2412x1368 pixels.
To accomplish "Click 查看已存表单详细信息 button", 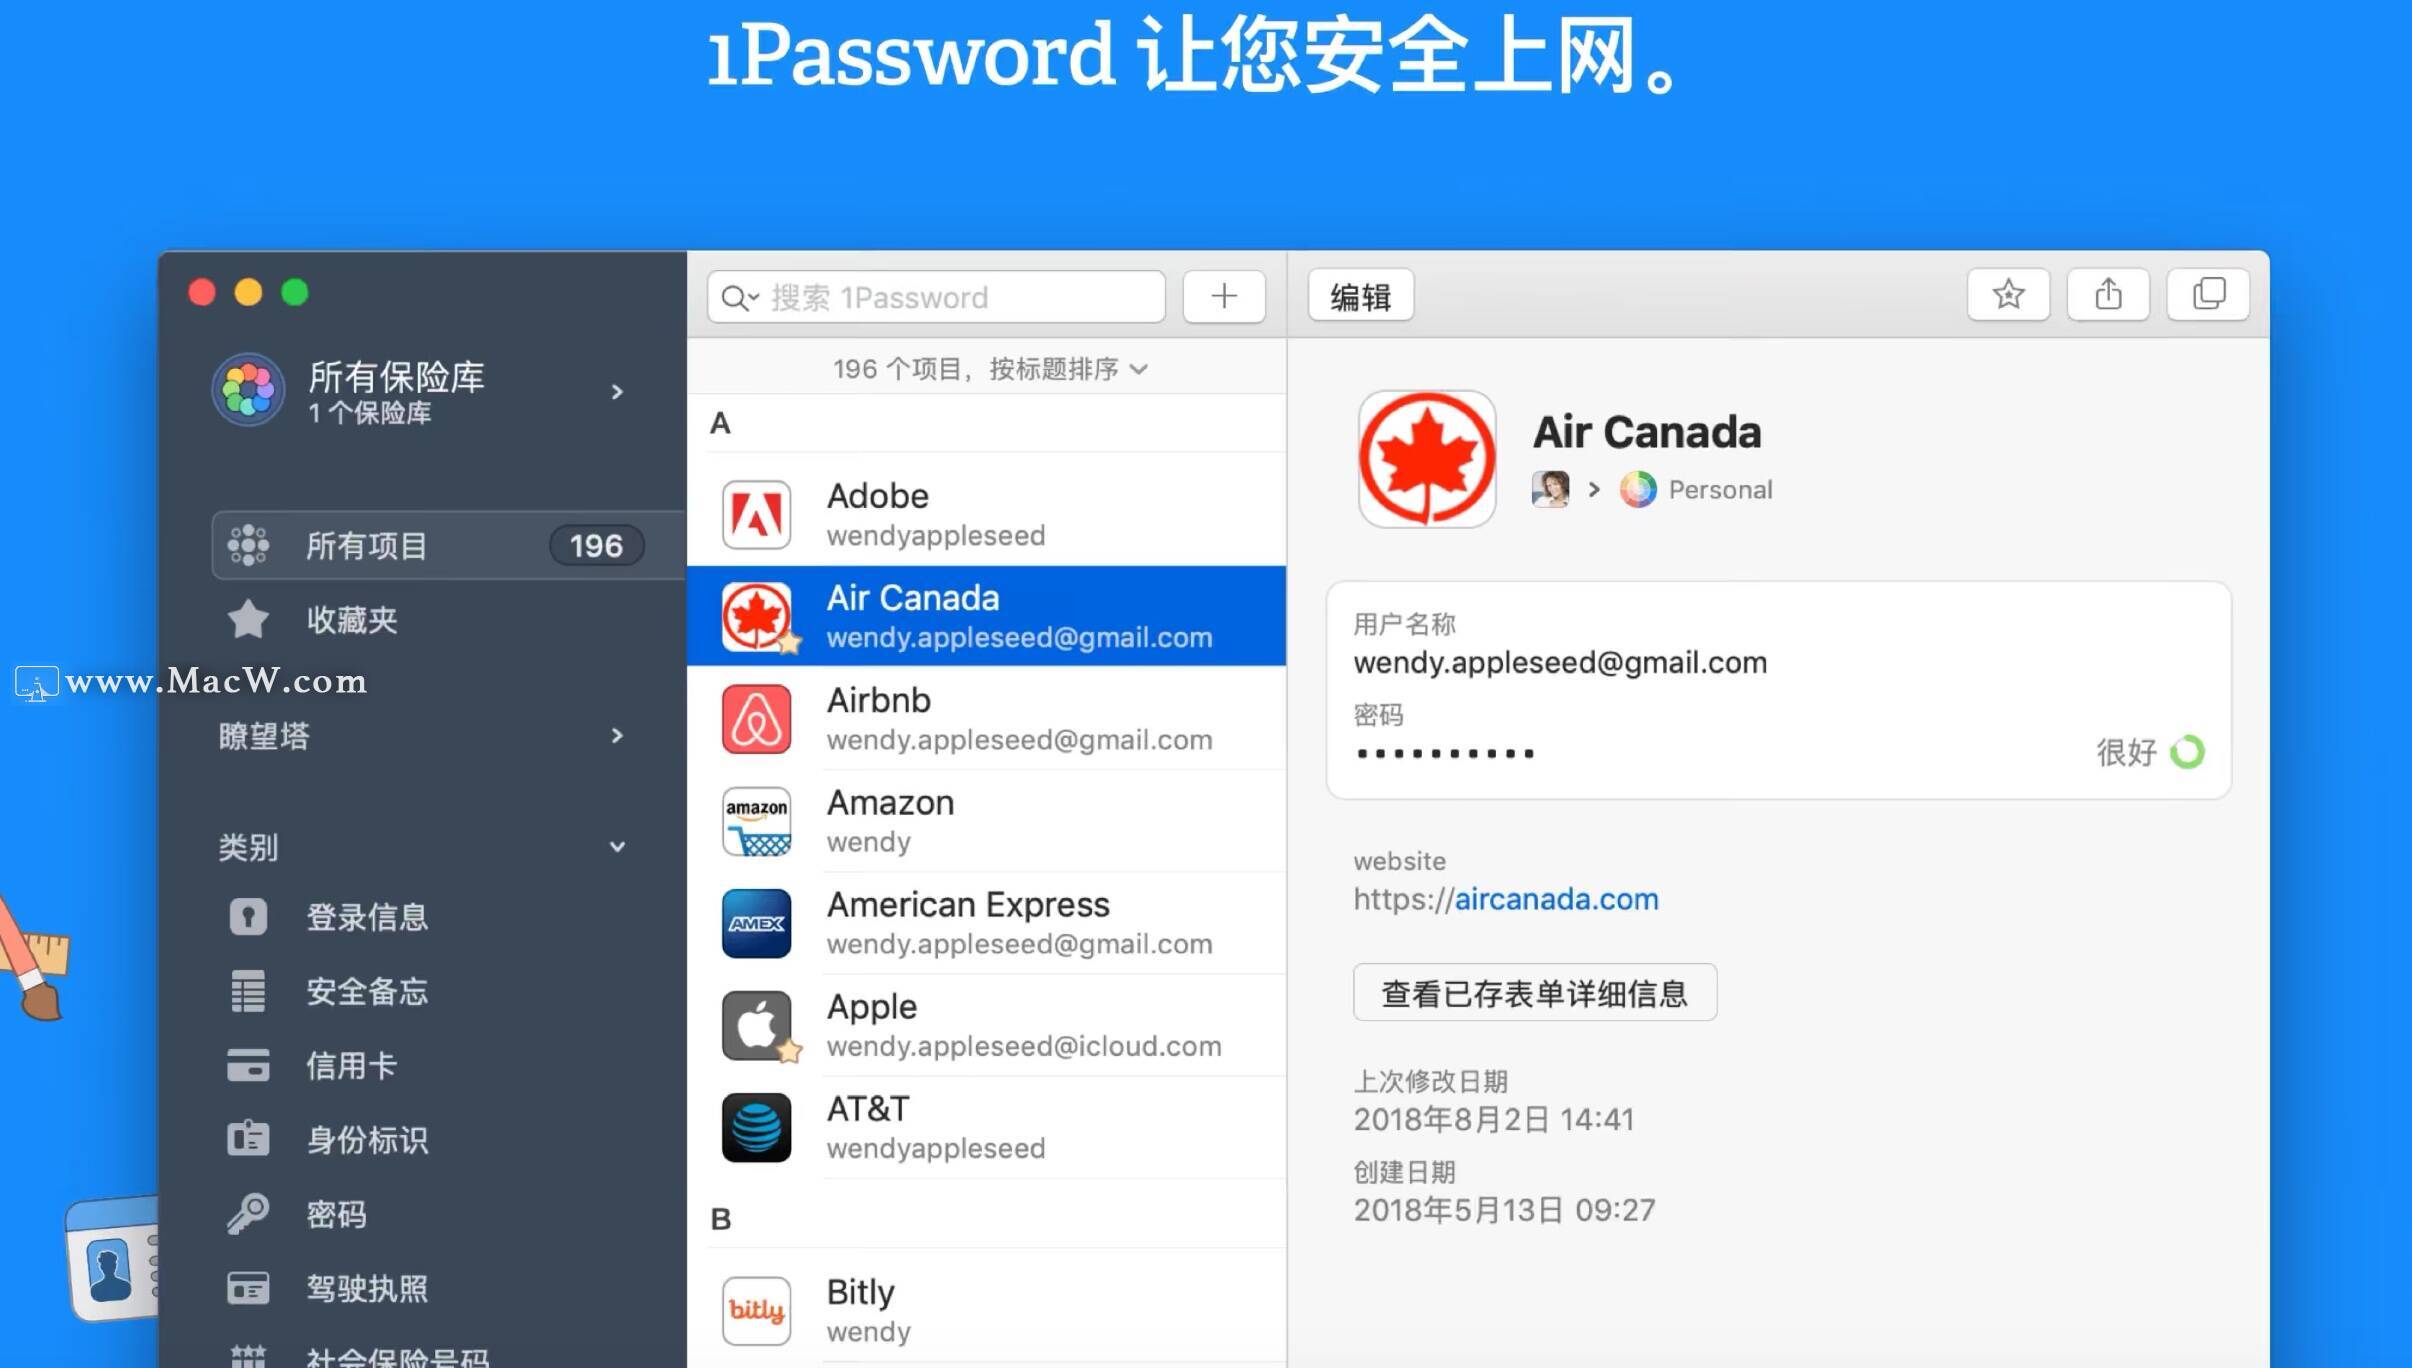I will point(1531,992).
